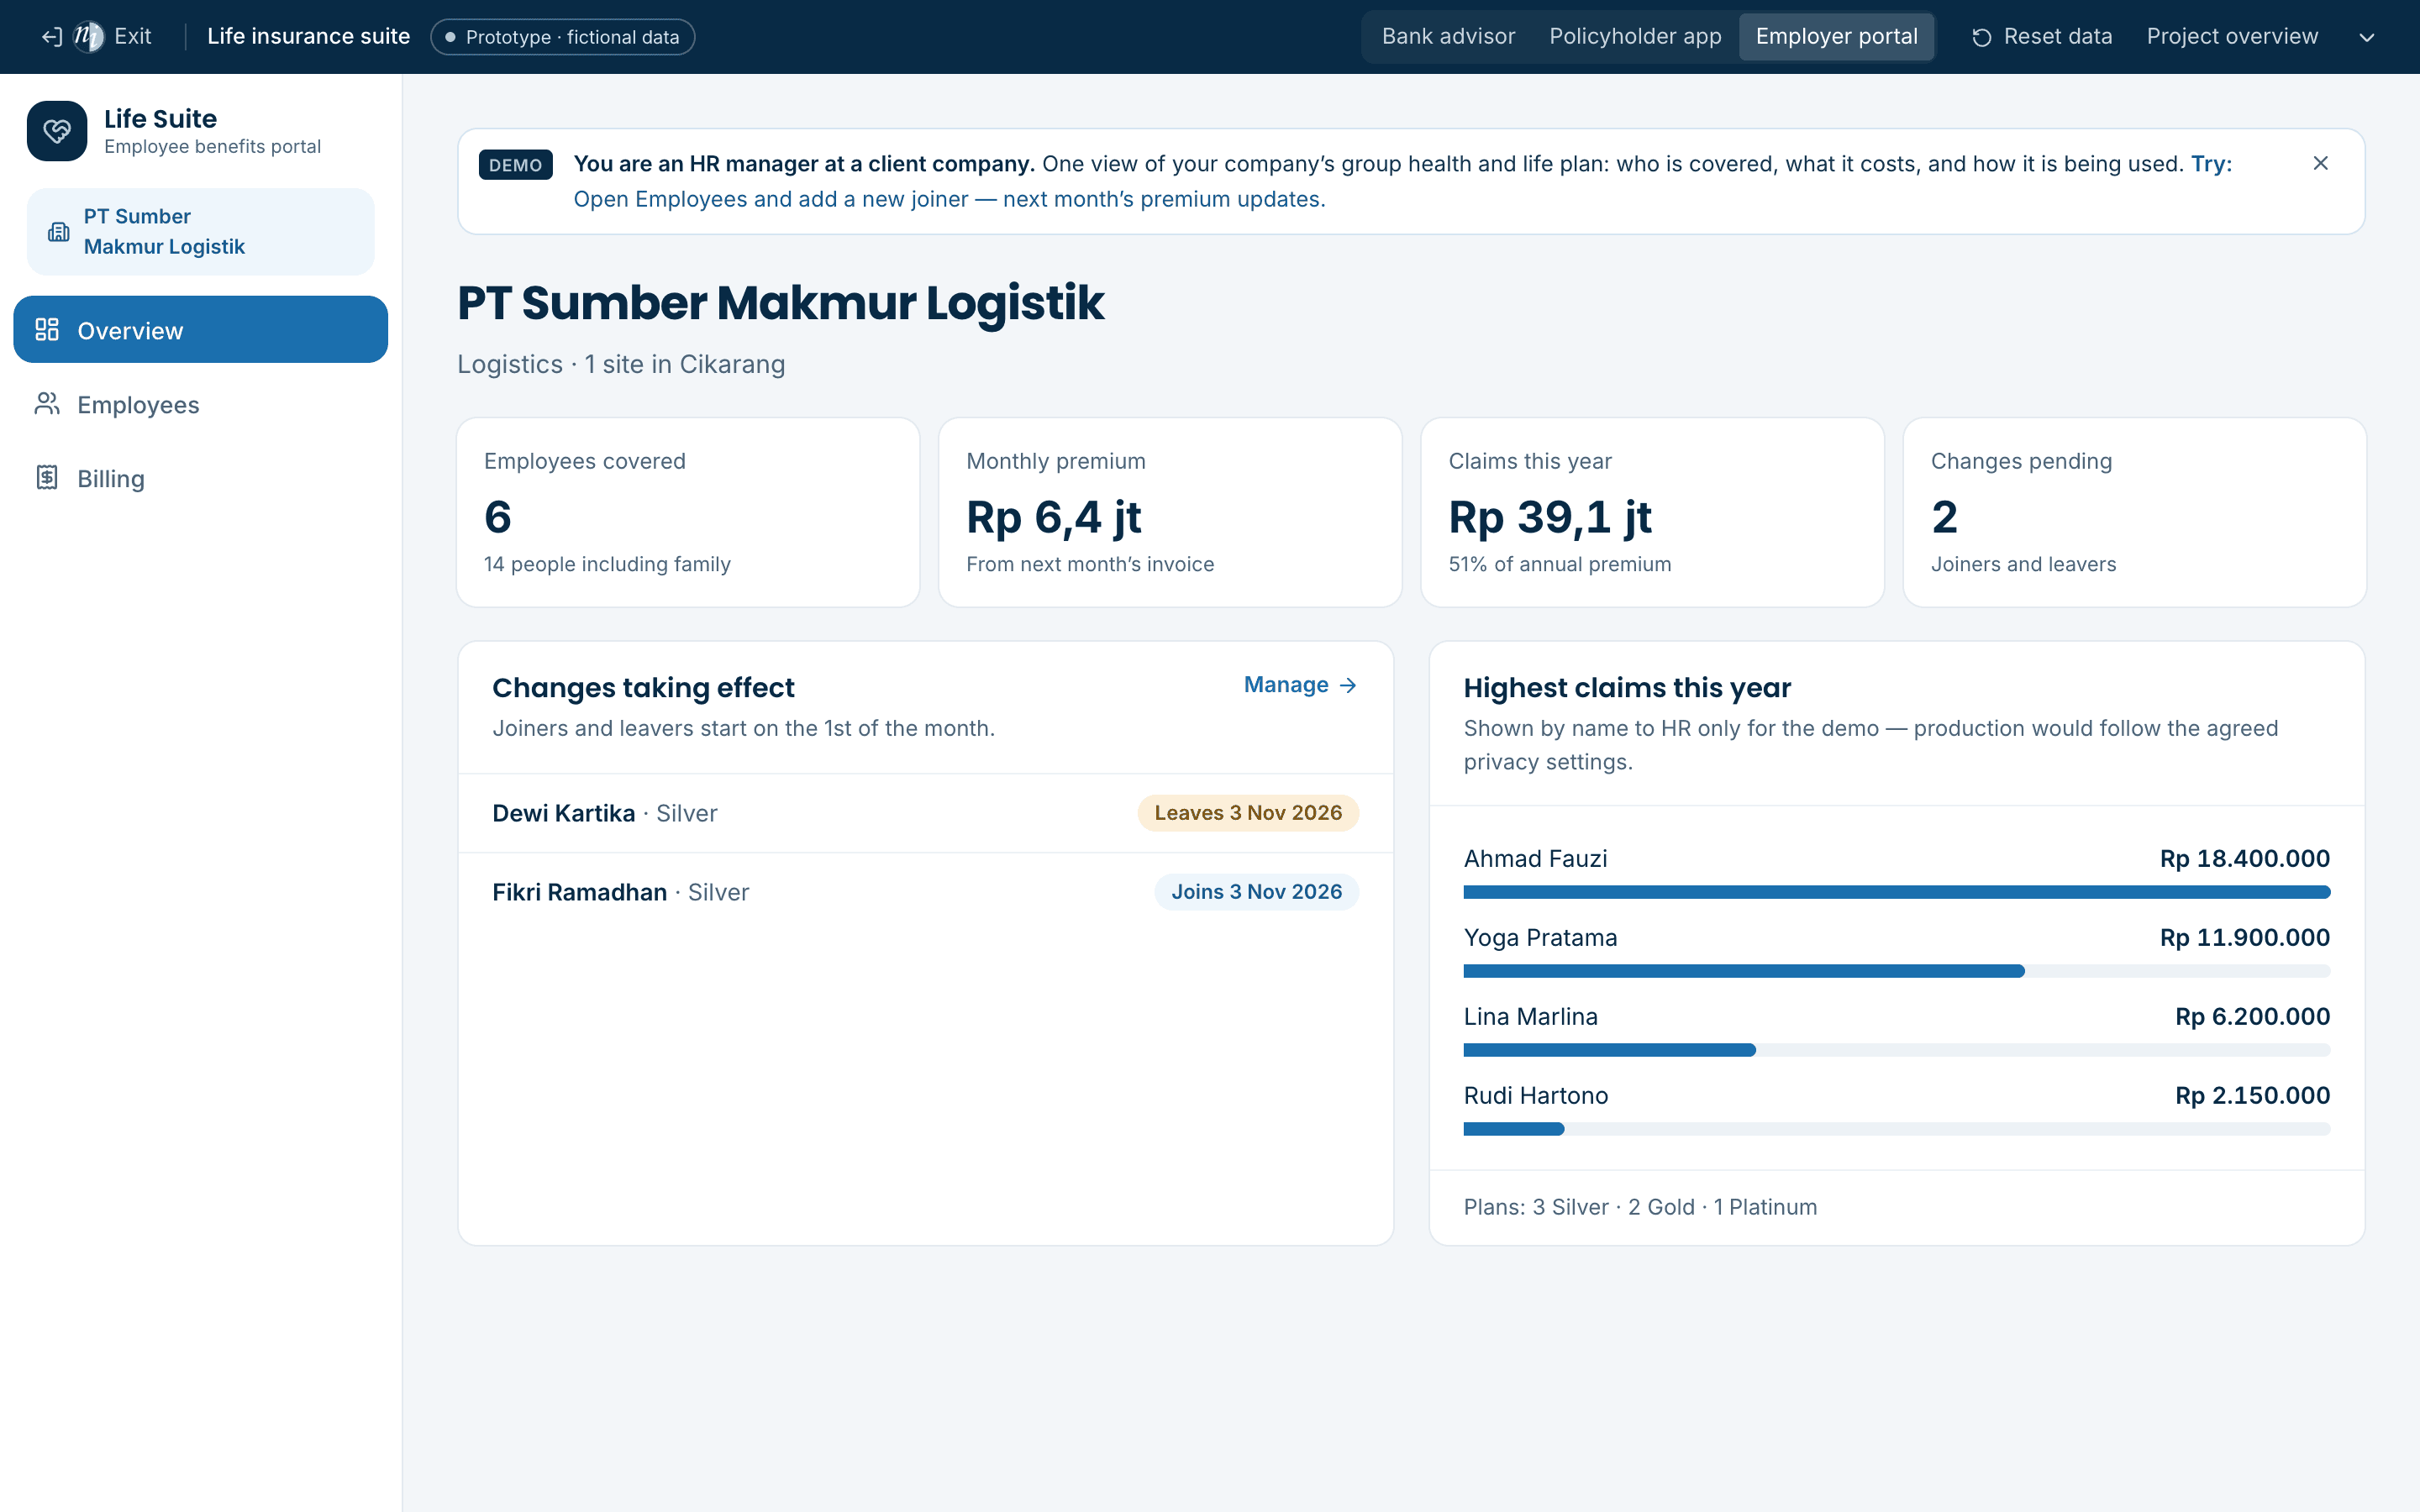
Task: Click Ahmad Fauzi's claims bar
Action: [x=1896, y=892]
